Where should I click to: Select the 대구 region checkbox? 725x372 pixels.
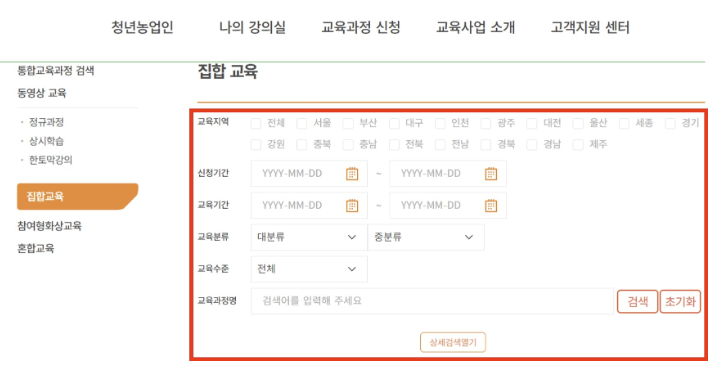pyautogui.click(x=394, y=123)
